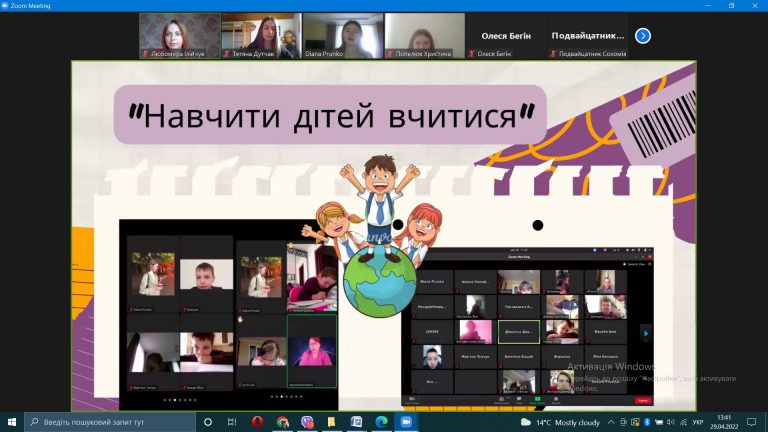Viewport: 768px width, 432px height.
Task: Click the taskbar search input field
Action: click(110, 422)
